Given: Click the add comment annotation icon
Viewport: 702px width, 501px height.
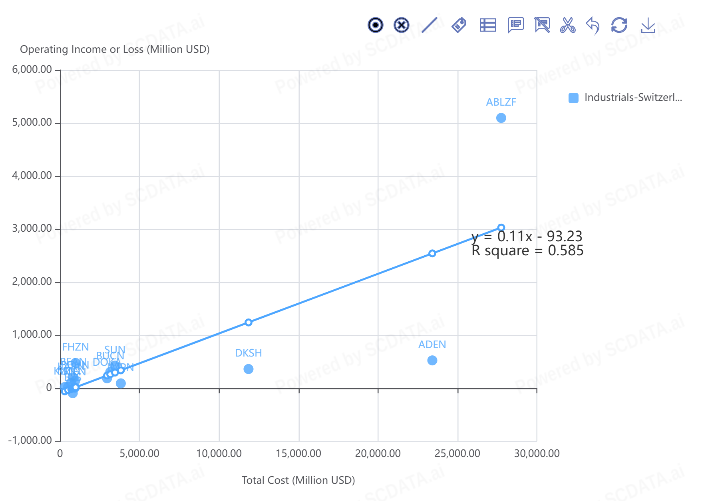Looking at the screenshot, I should pyautogui.click(x=516, y=25).
